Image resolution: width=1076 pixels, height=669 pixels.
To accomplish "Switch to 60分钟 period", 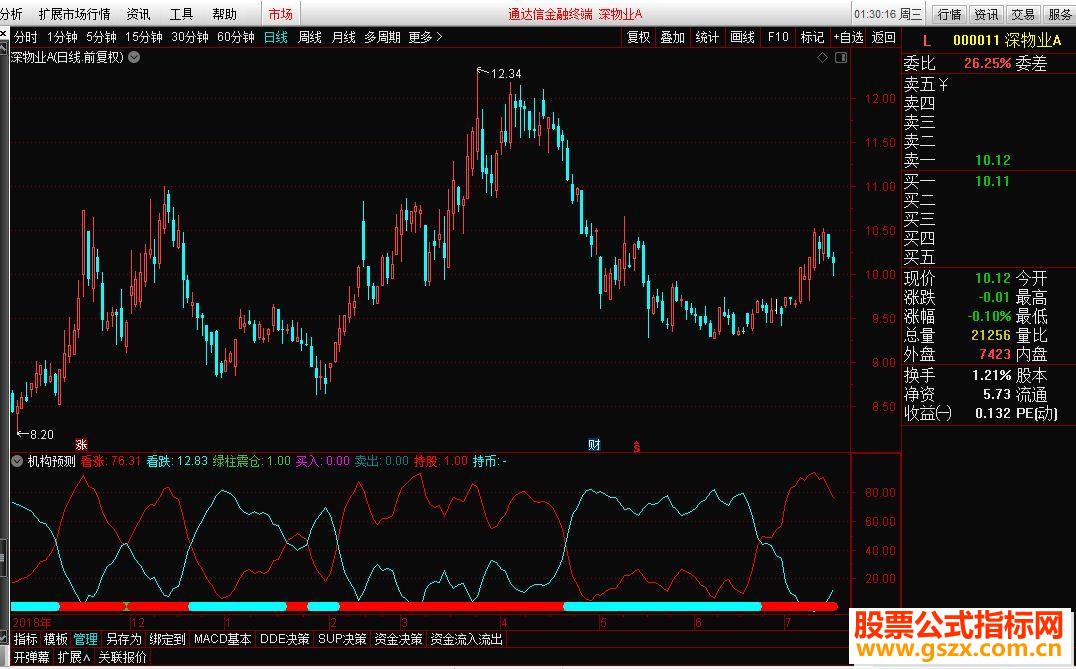I will click(x=235, y=37).
